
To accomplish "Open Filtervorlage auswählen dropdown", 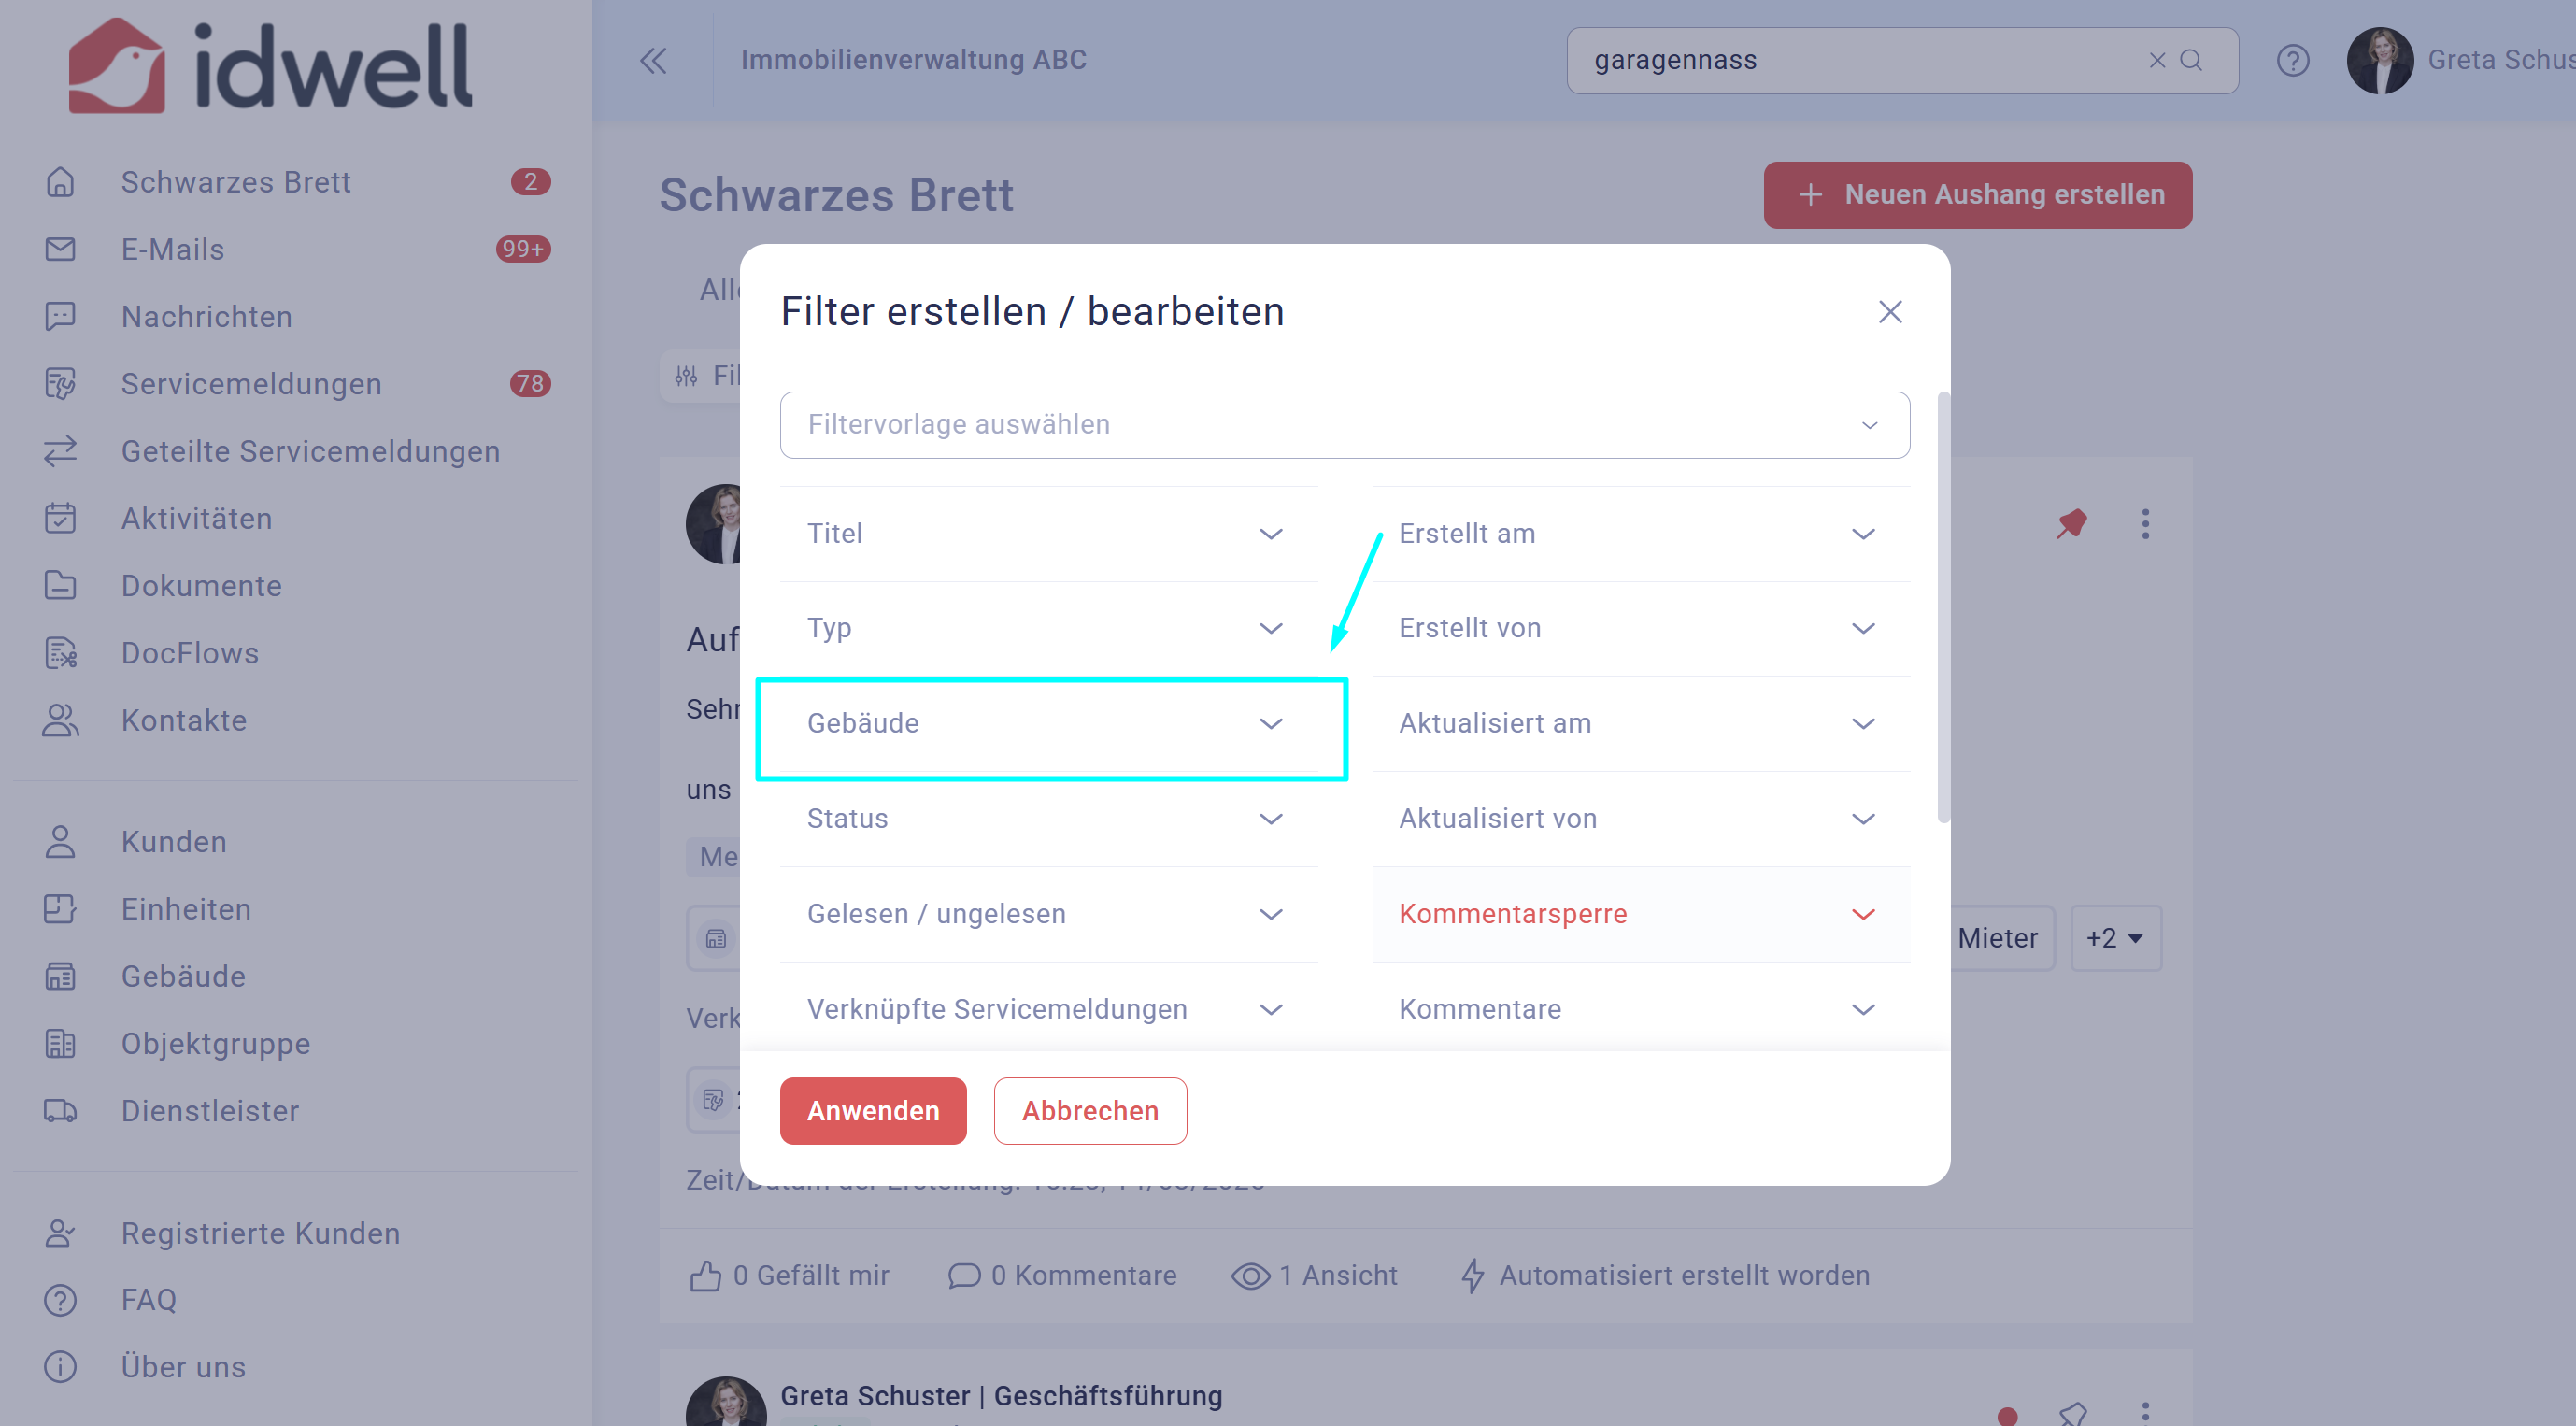I will click(1344, 425).
